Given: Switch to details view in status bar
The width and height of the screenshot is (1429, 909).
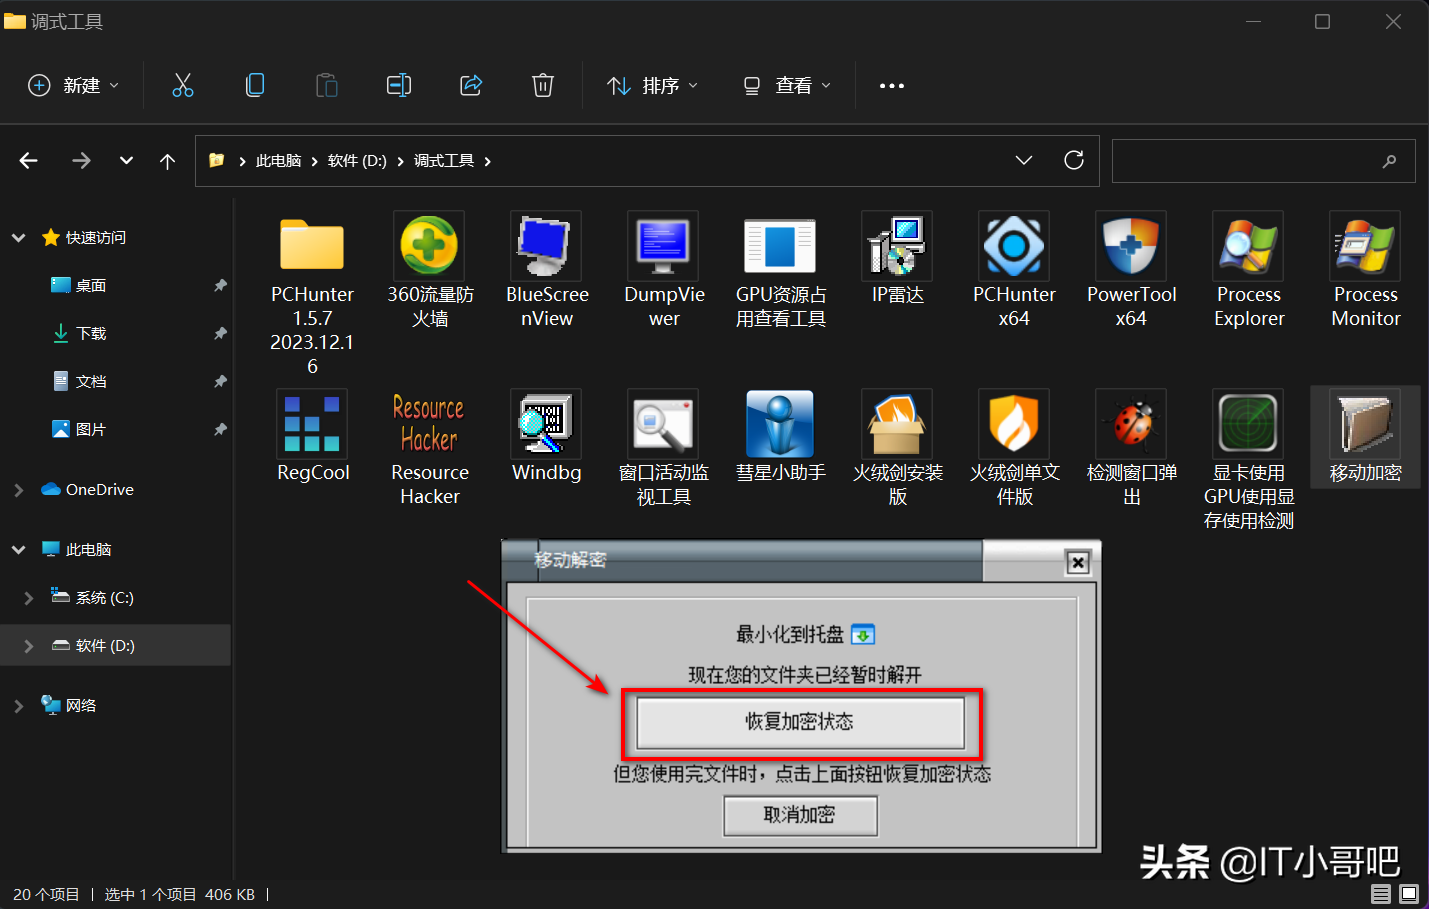Looking at the screenshot, I should point(1381,894).
